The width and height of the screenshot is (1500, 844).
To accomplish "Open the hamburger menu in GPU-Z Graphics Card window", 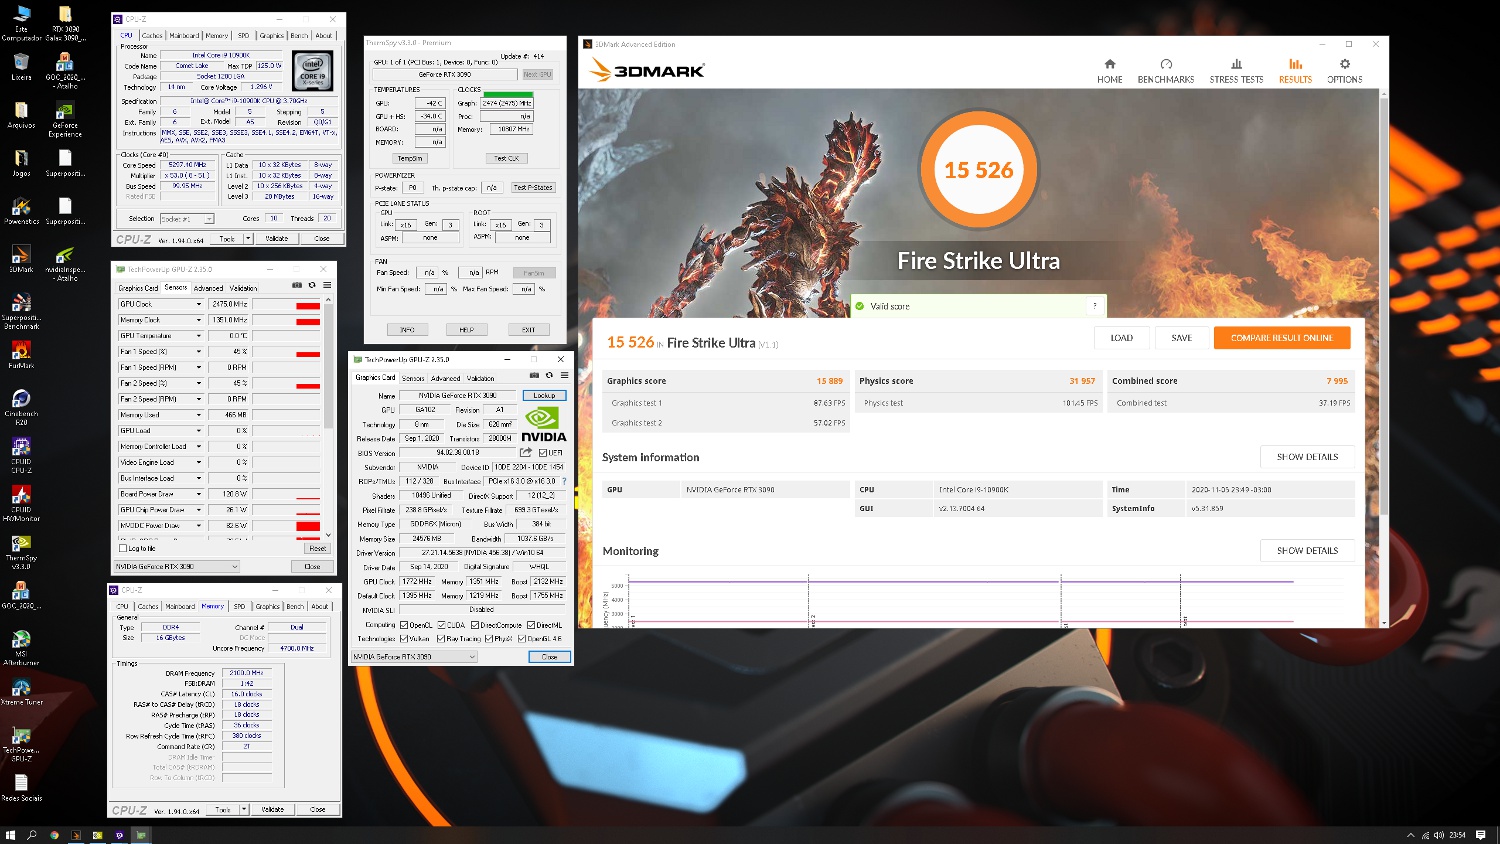I will coord(564,375).
